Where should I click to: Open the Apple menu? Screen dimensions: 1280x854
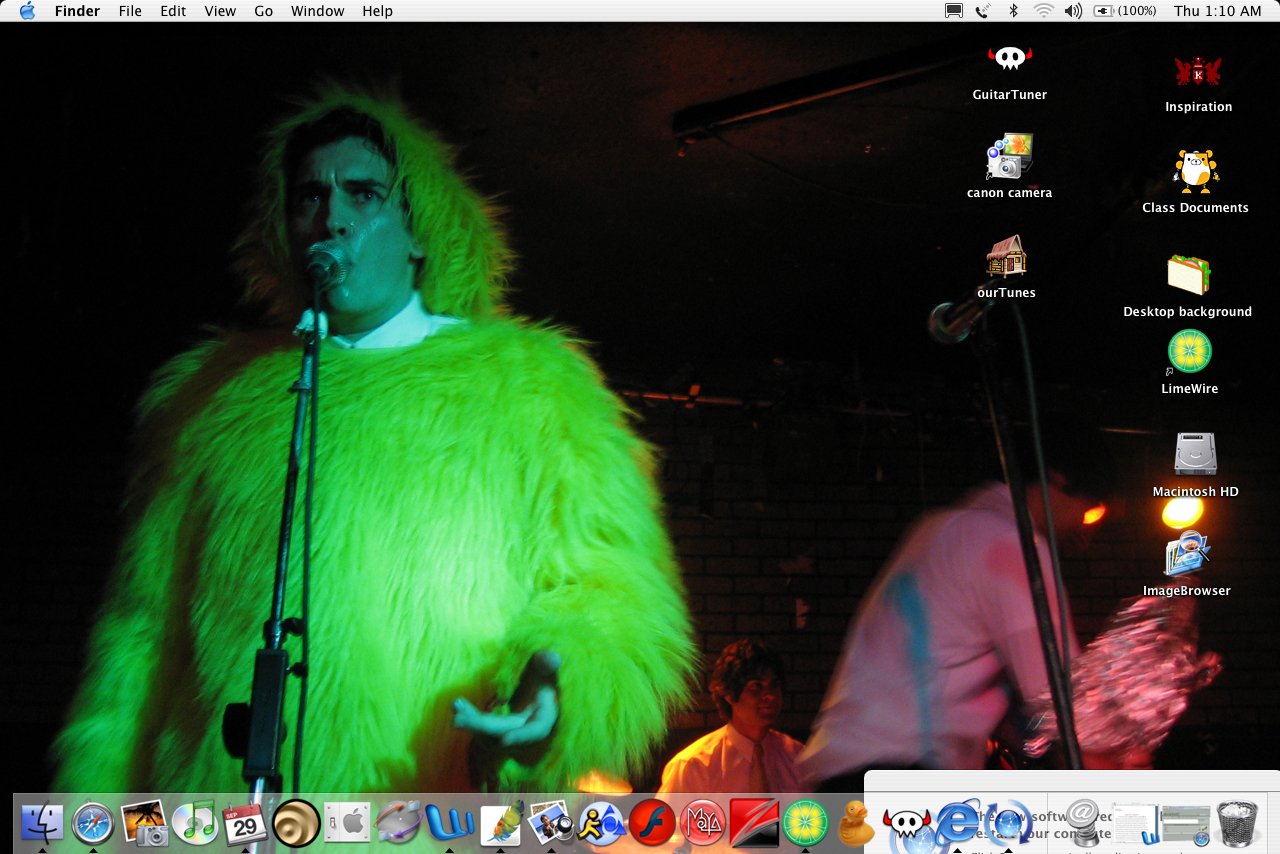[27, 11]
